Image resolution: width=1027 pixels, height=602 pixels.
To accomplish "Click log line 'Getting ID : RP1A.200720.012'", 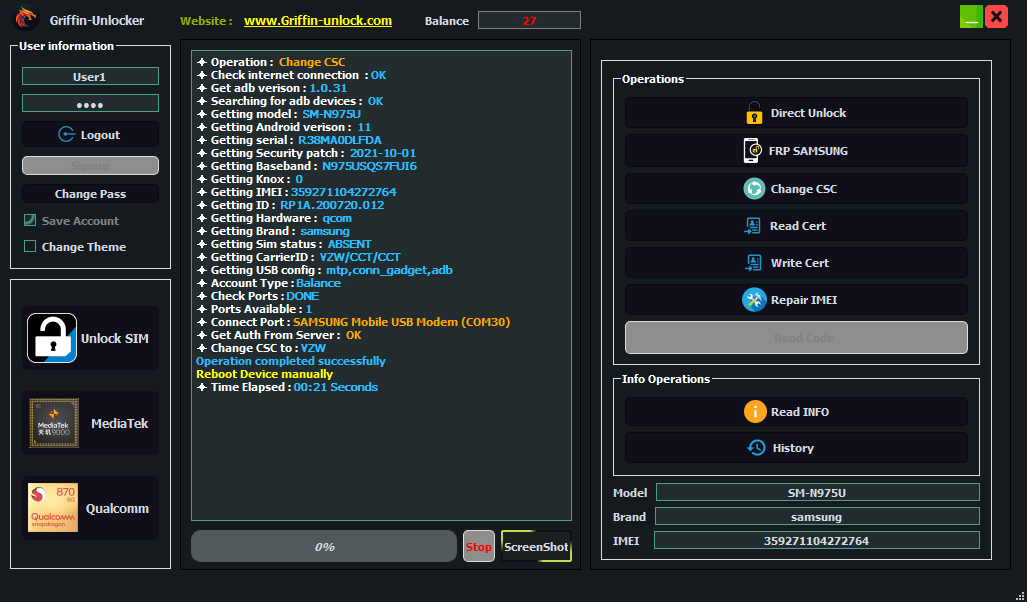I will pyautogui.click(x=291, y=205).
